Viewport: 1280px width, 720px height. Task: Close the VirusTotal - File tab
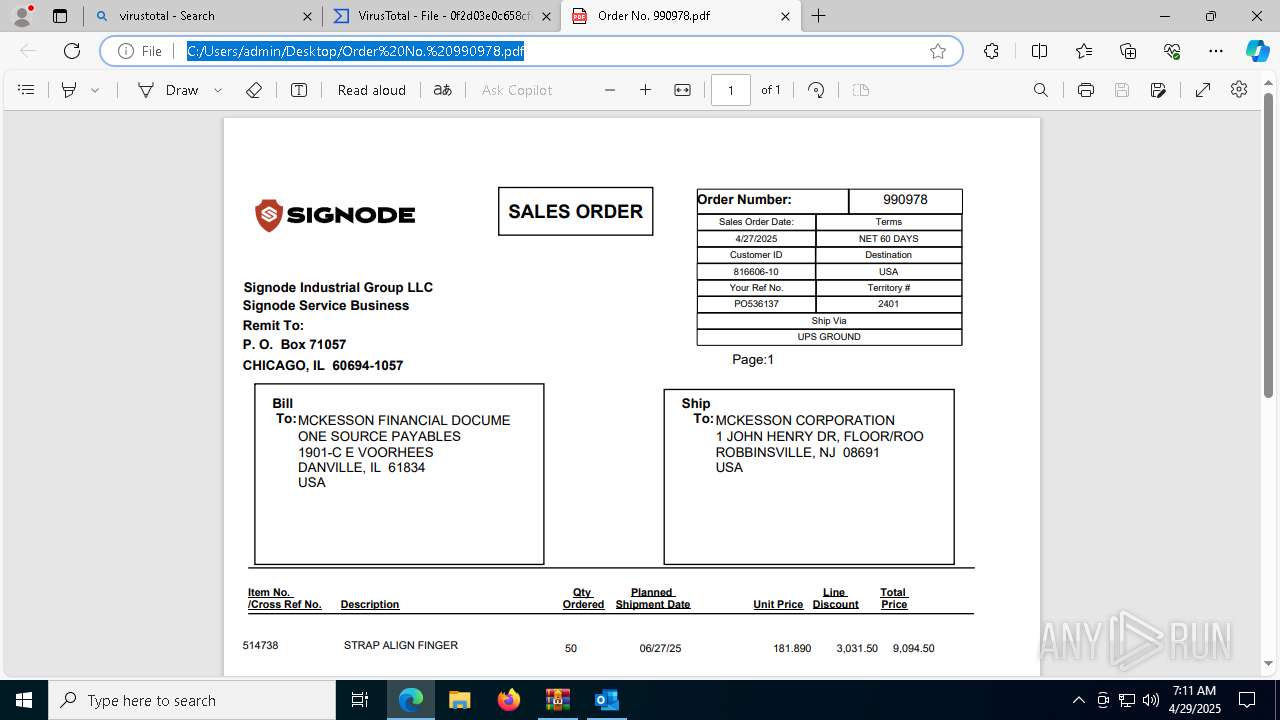(x=545, y=16)
